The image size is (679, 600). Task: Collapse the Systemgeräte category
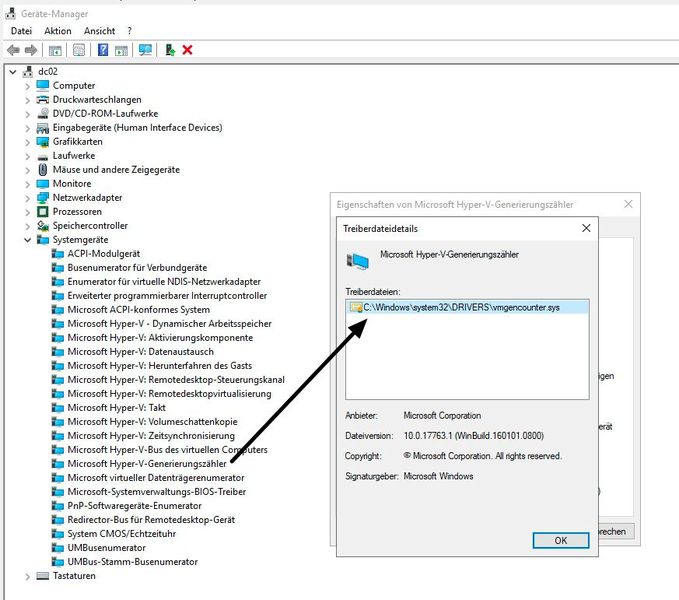tap(27, 240)
